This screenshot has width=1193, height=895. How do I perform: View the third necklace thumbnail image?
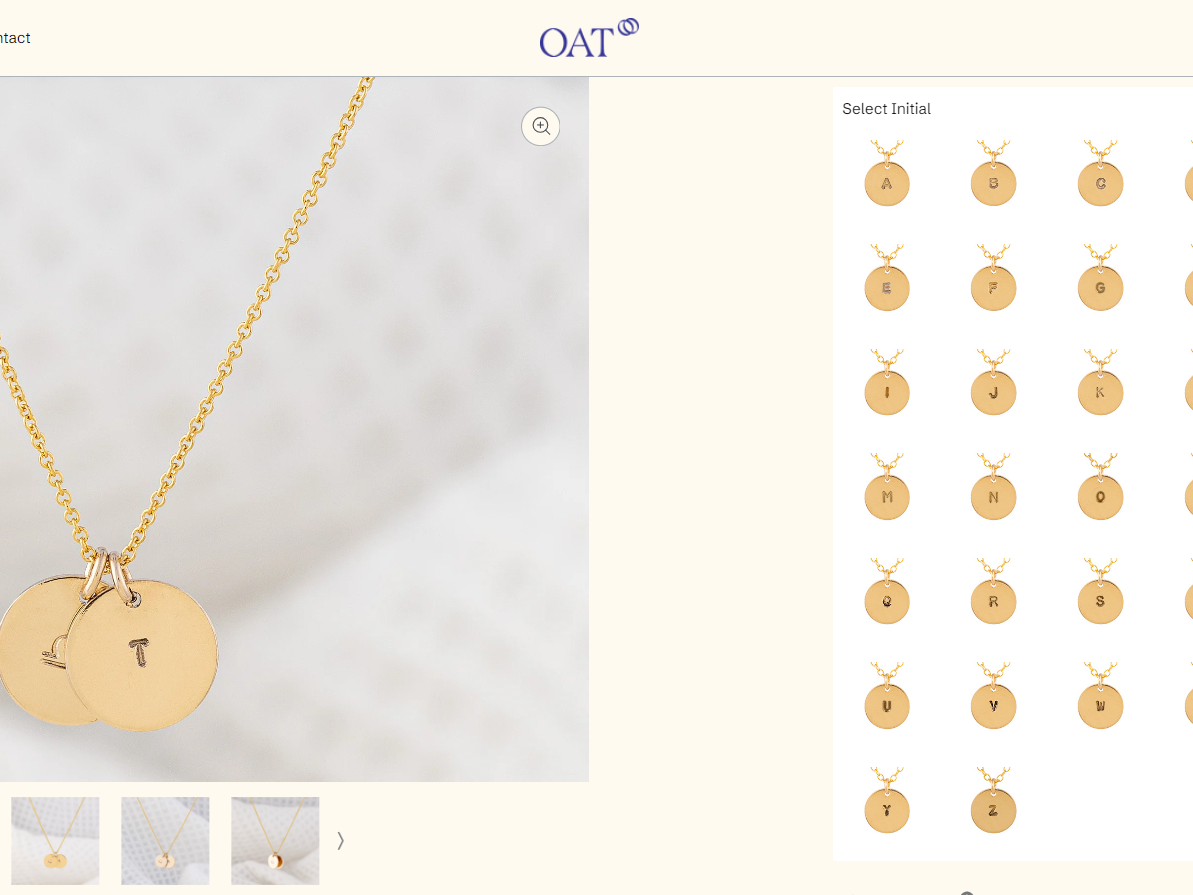pos(275,841)
